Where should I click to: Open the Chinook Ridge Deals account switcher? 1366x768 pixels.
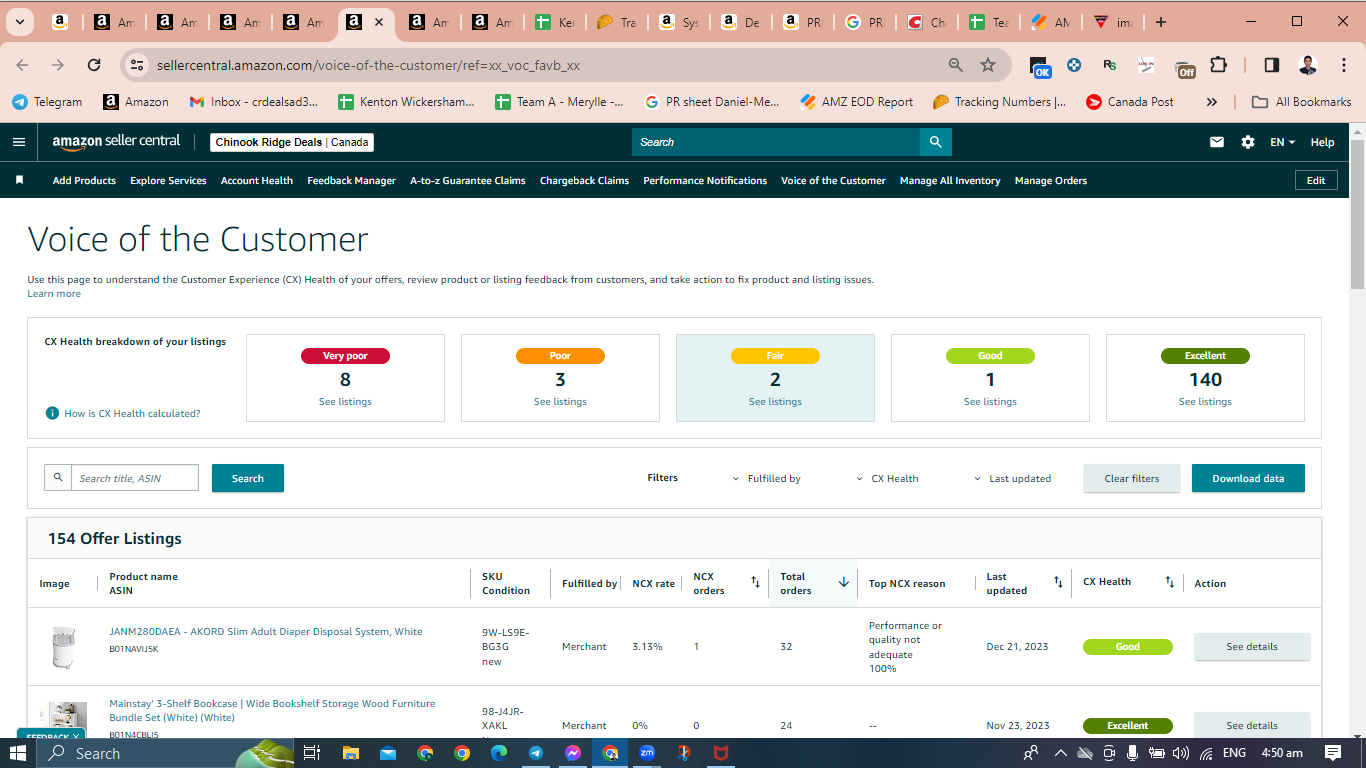(292, 142)
